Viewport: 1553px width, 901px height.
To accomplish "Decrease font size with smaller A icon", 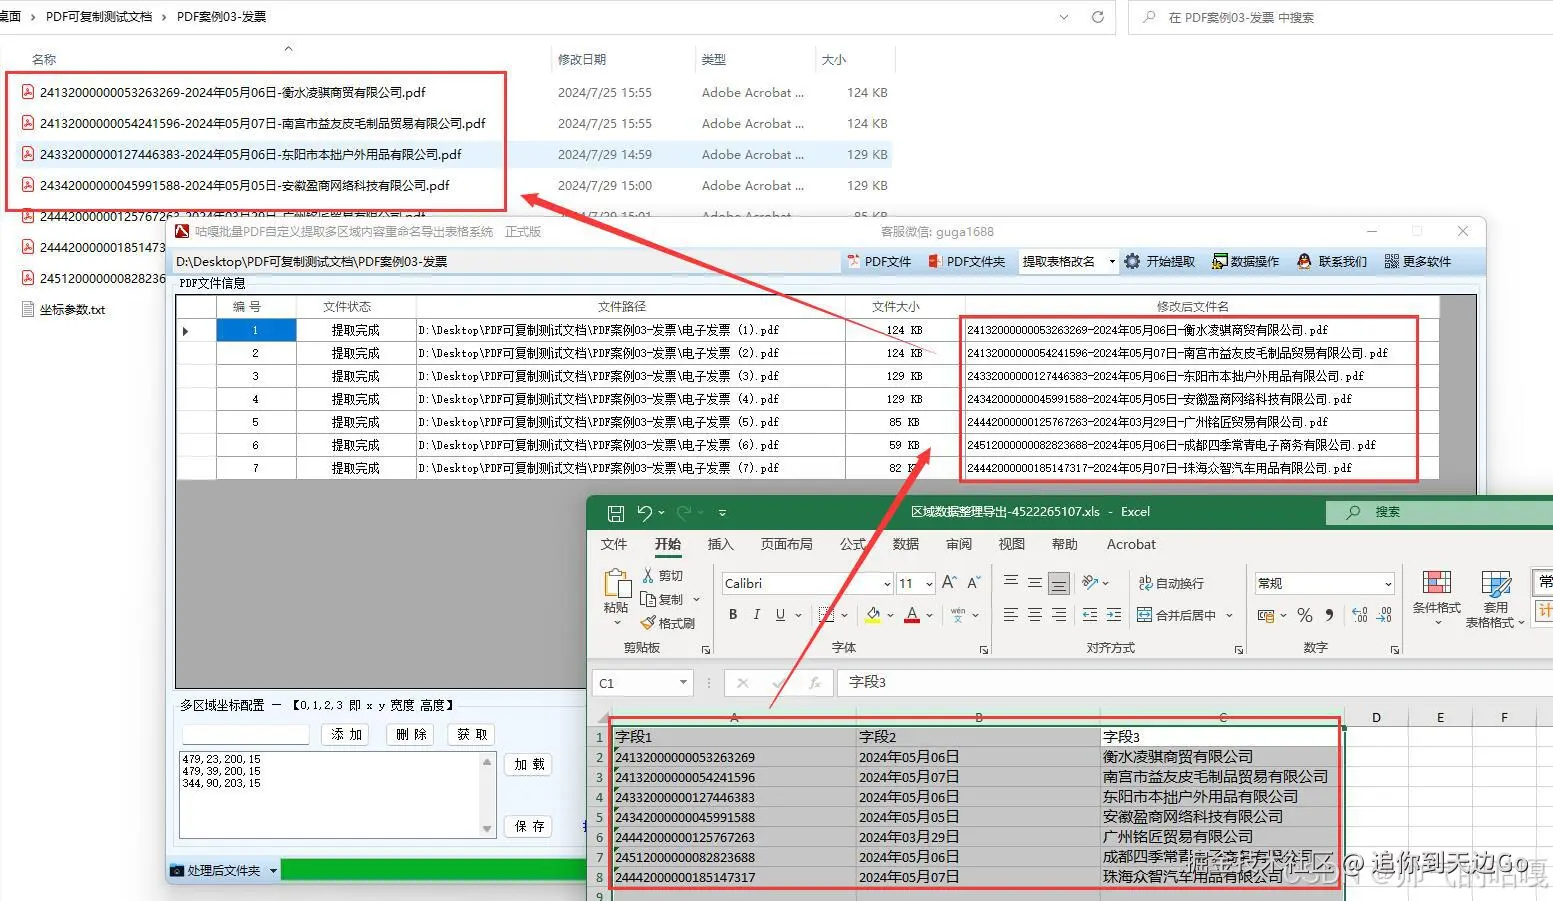I will pyautogui.click(x=974, y=582).
